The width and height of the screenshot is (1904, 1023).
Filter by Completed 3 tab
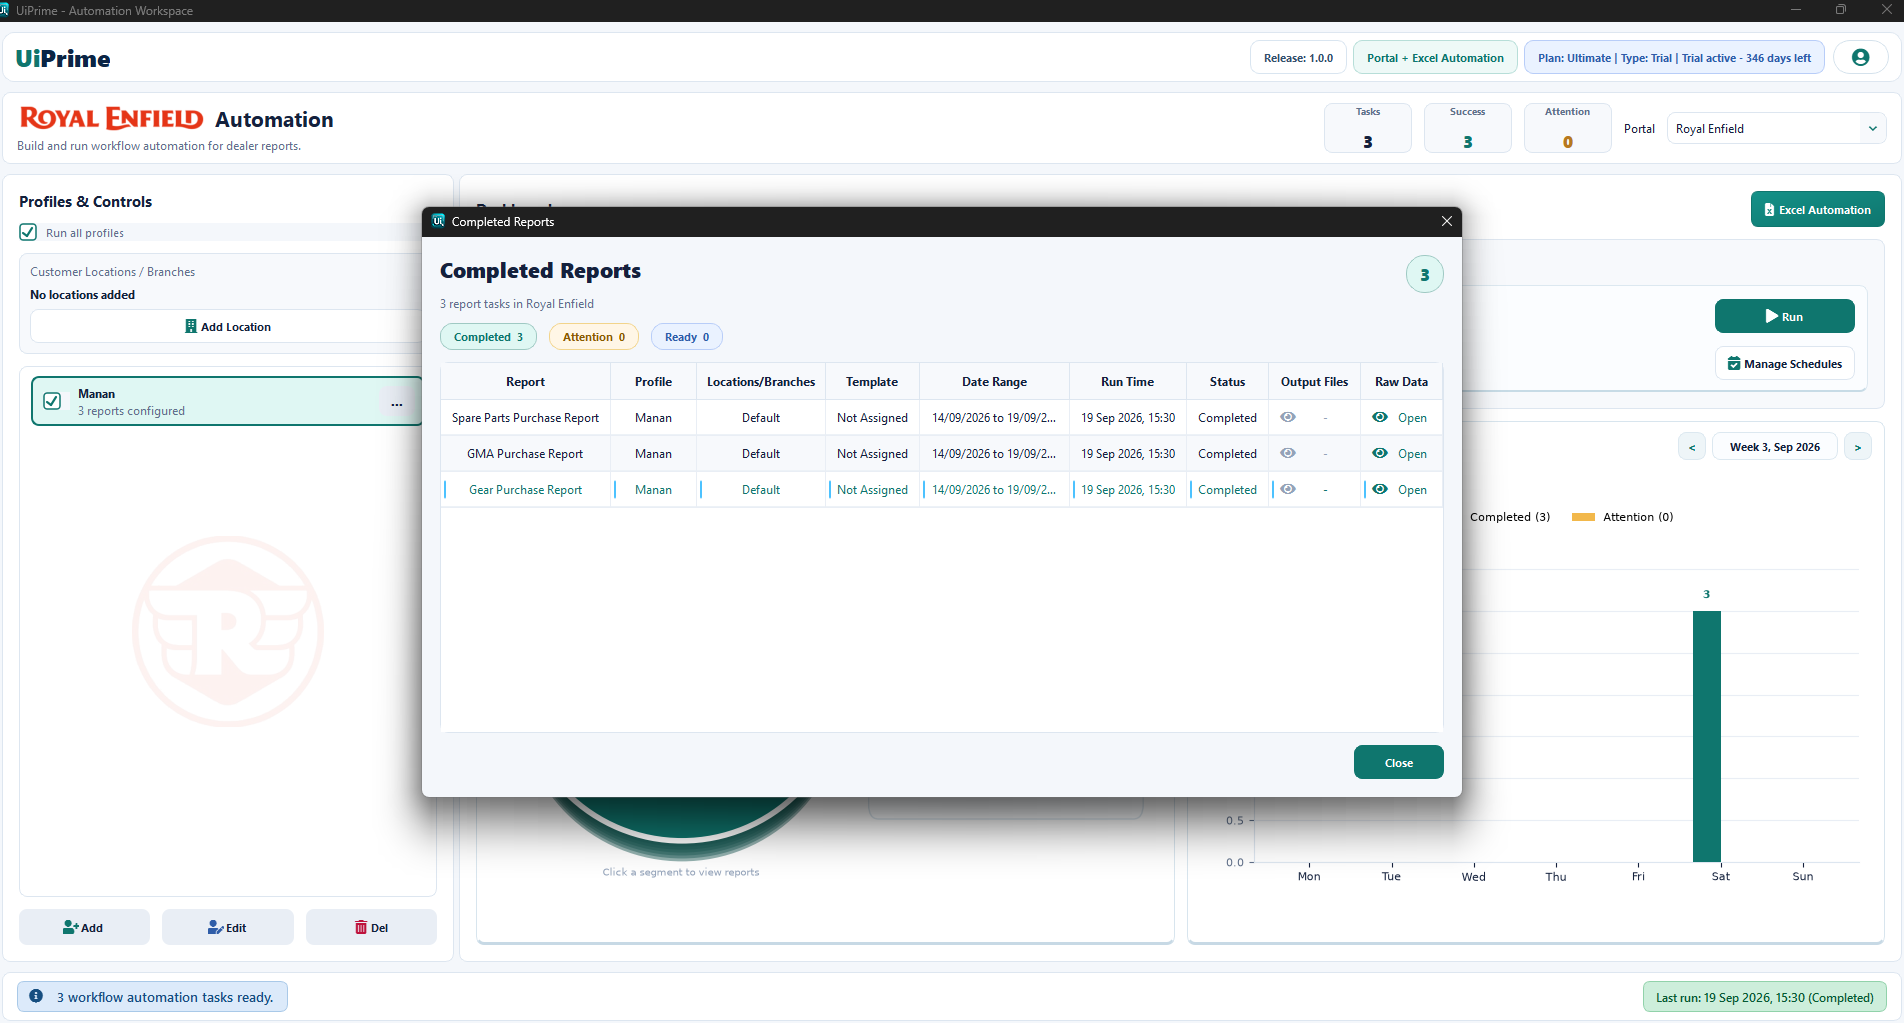click(488, 337)
